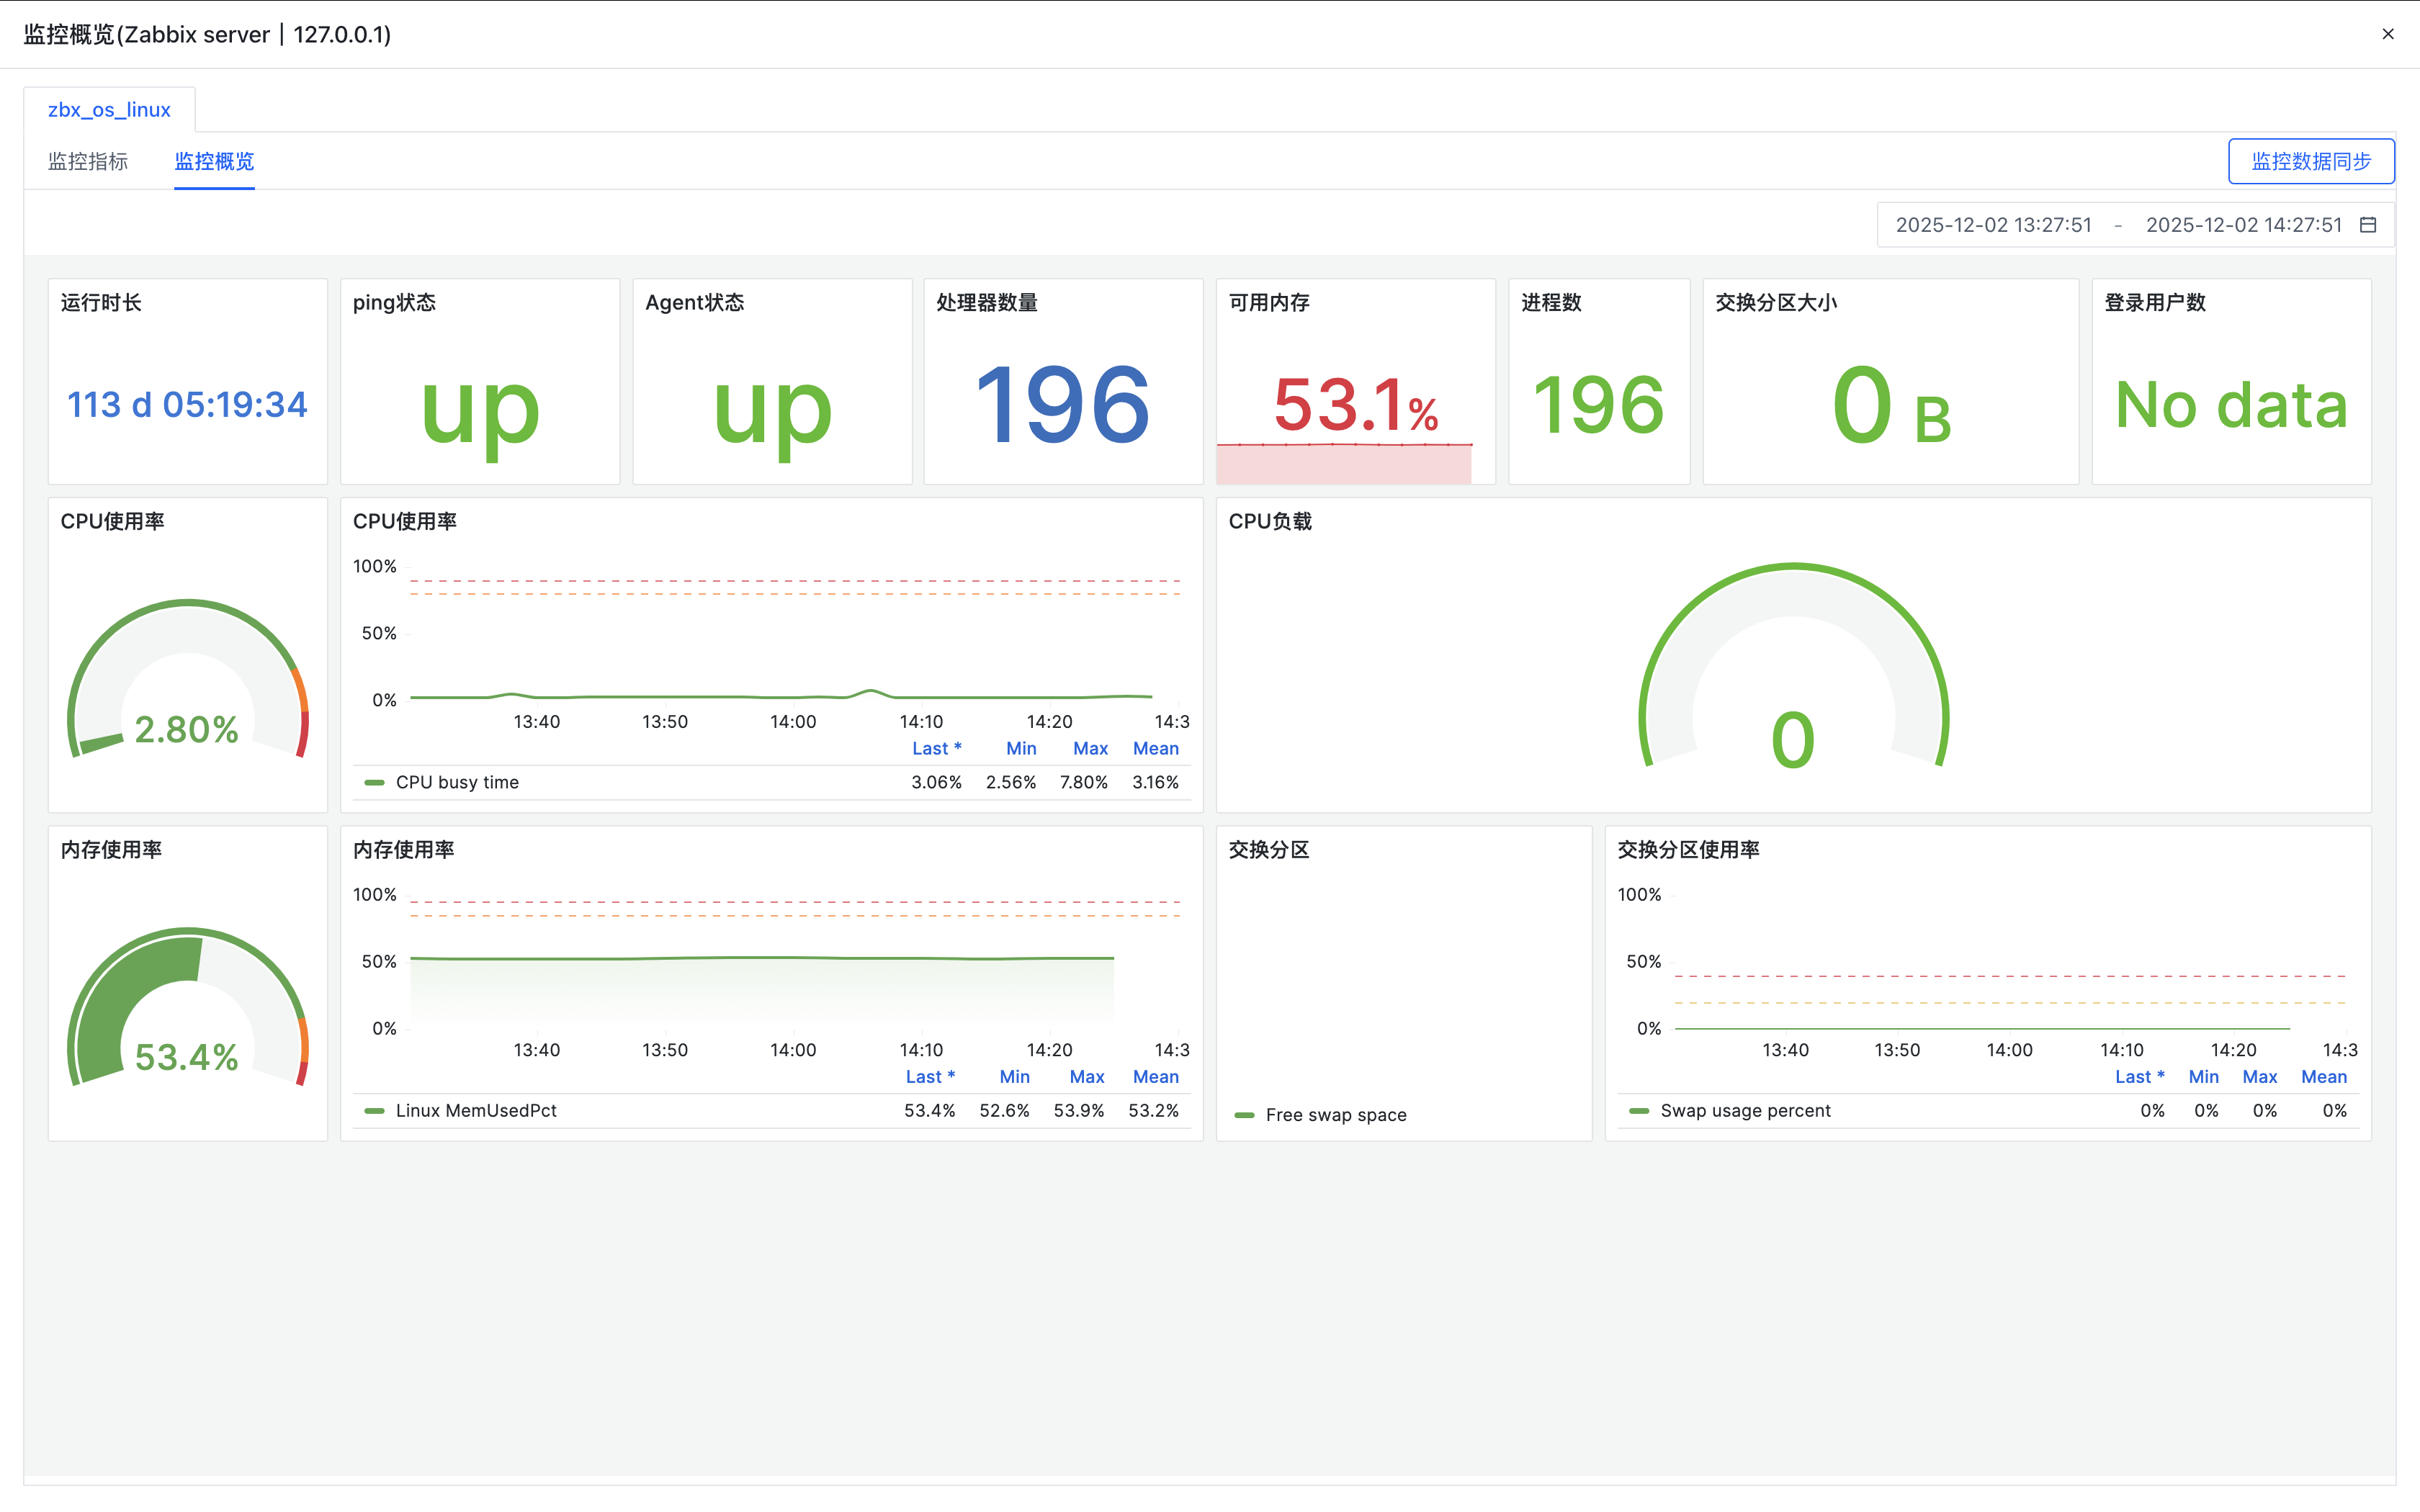
Task: Toggle the Swap usage percent series label
Action: click(x=1745, y=1111)
